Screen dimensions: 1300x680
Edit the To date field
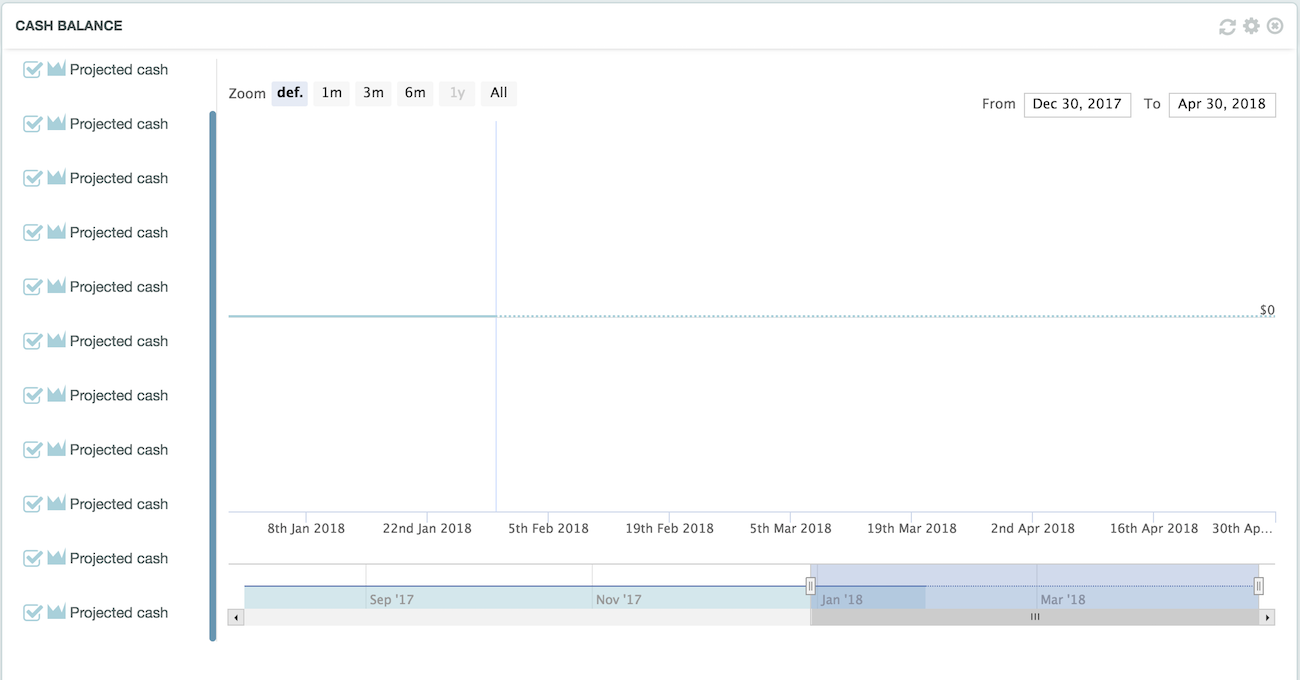[1222, 104]
